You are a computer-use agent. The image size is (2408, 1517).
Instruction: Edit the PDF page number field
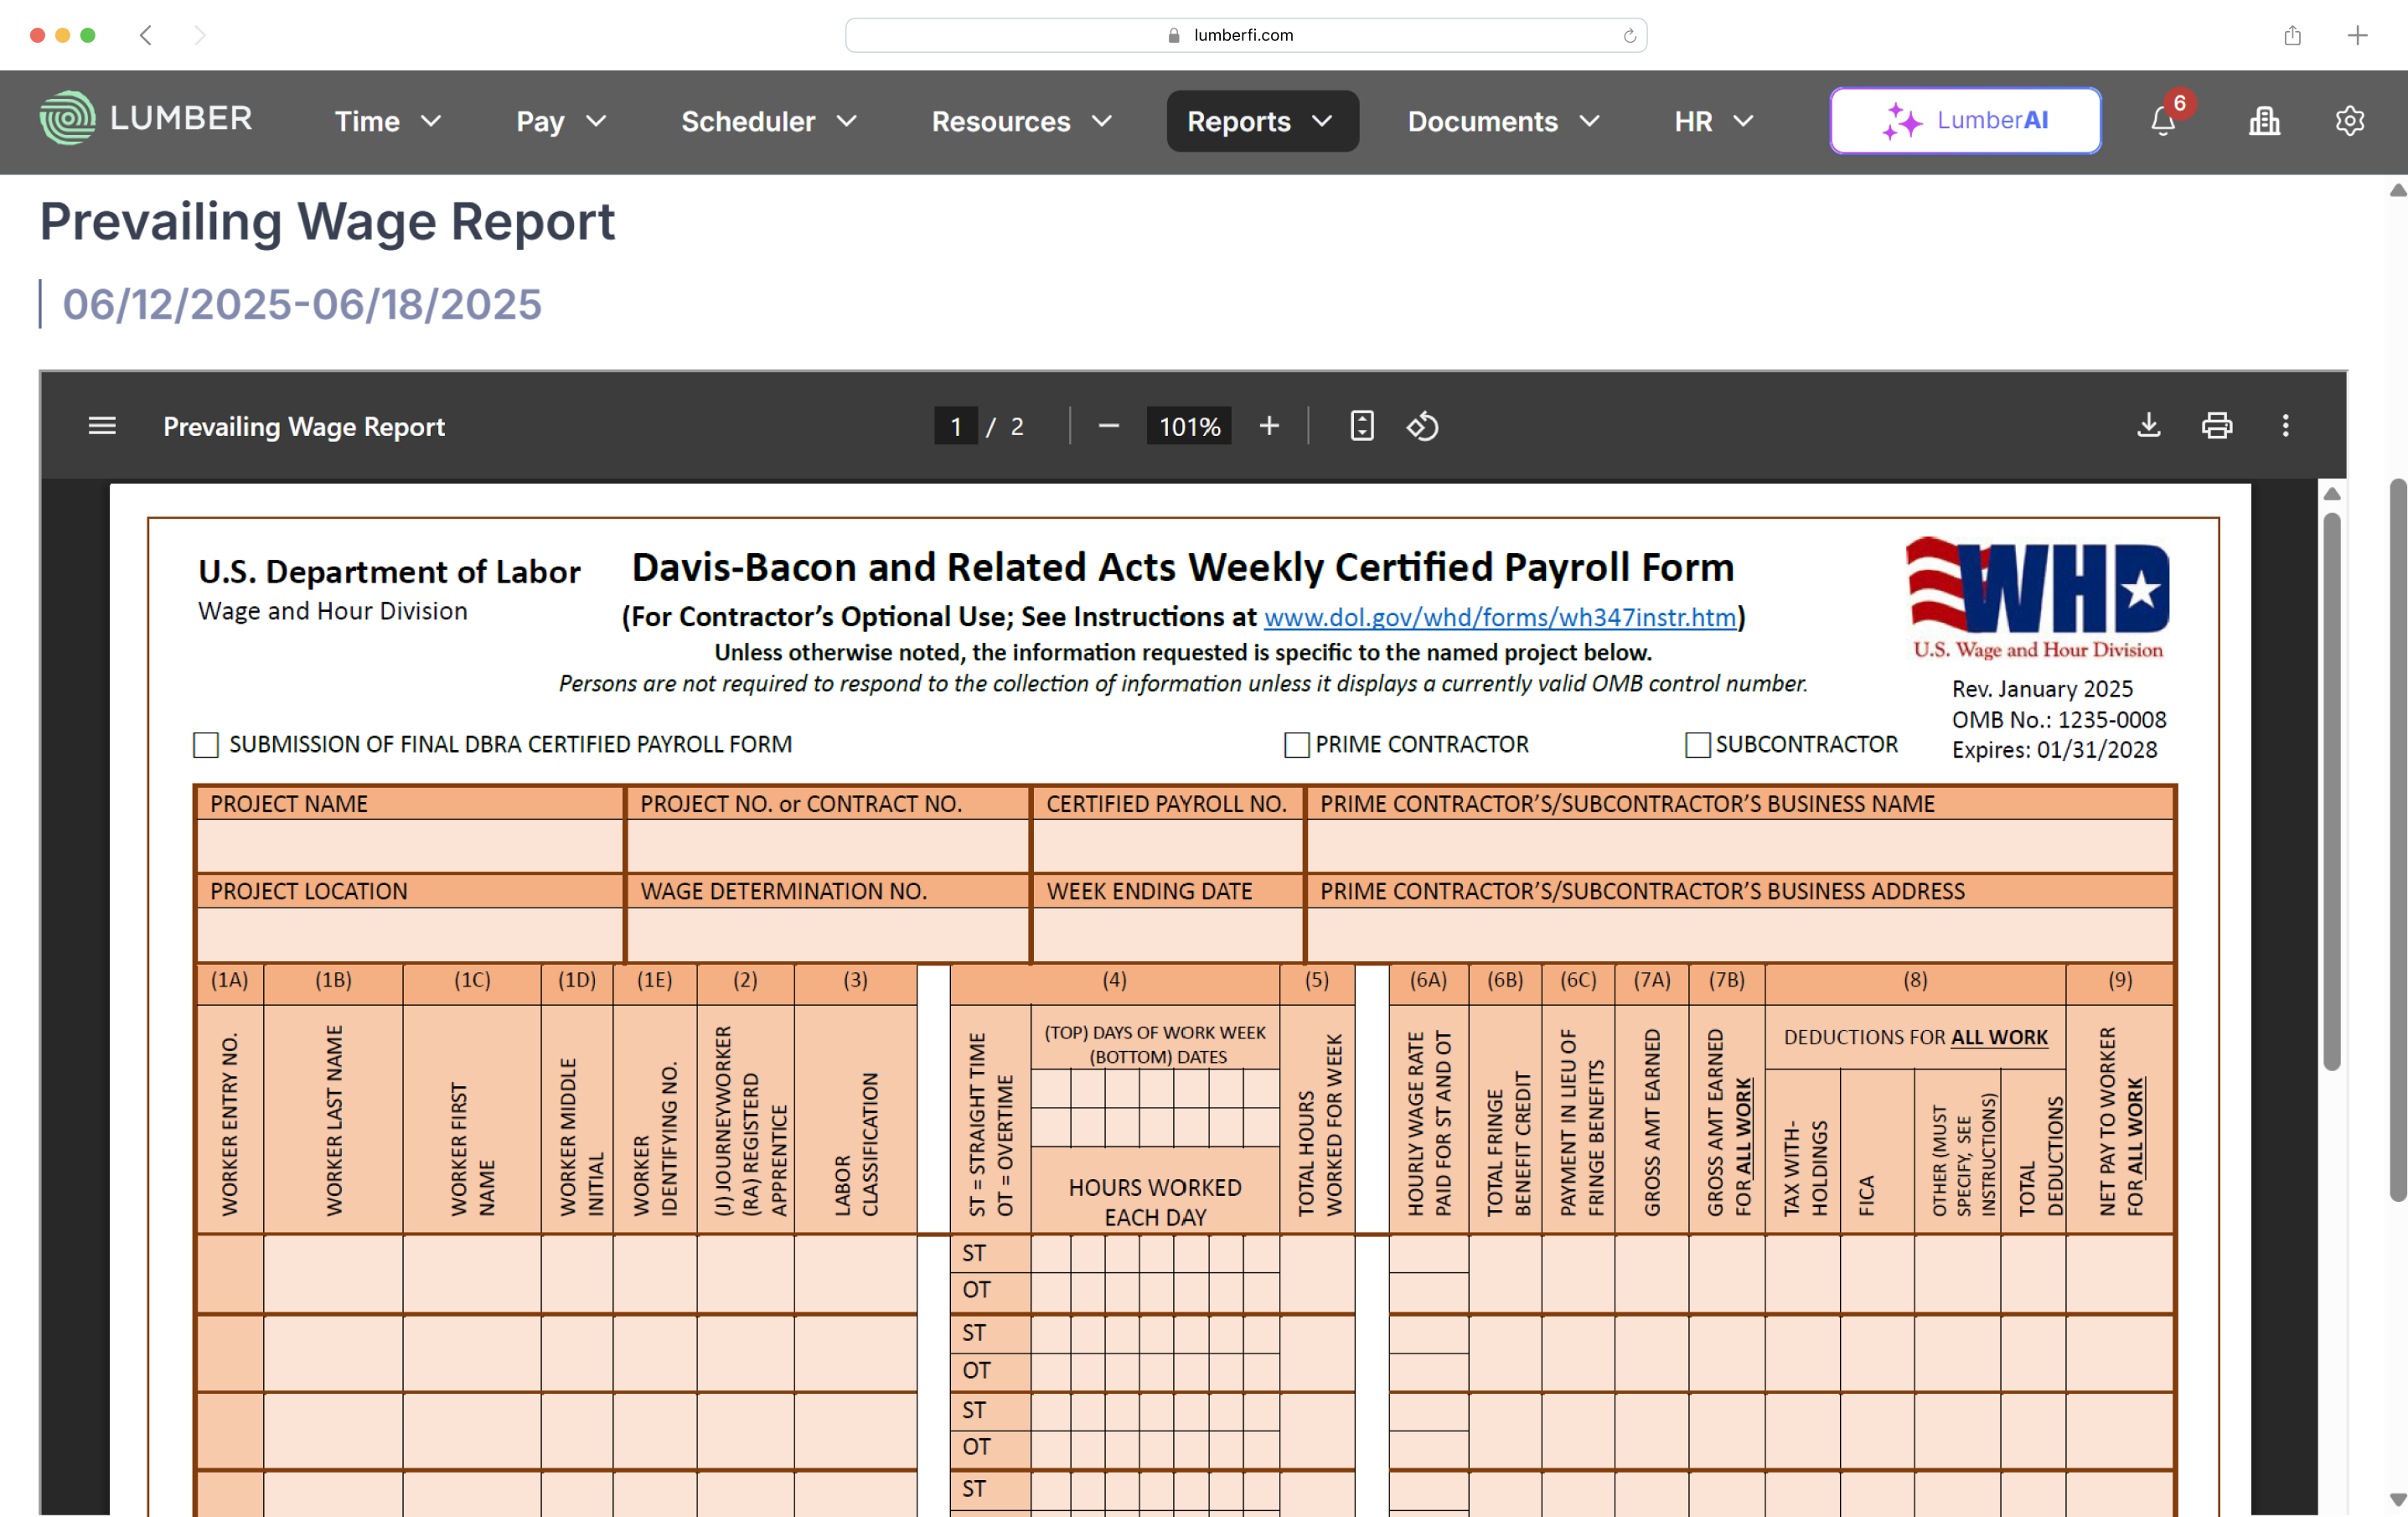[x=956, y=425]
